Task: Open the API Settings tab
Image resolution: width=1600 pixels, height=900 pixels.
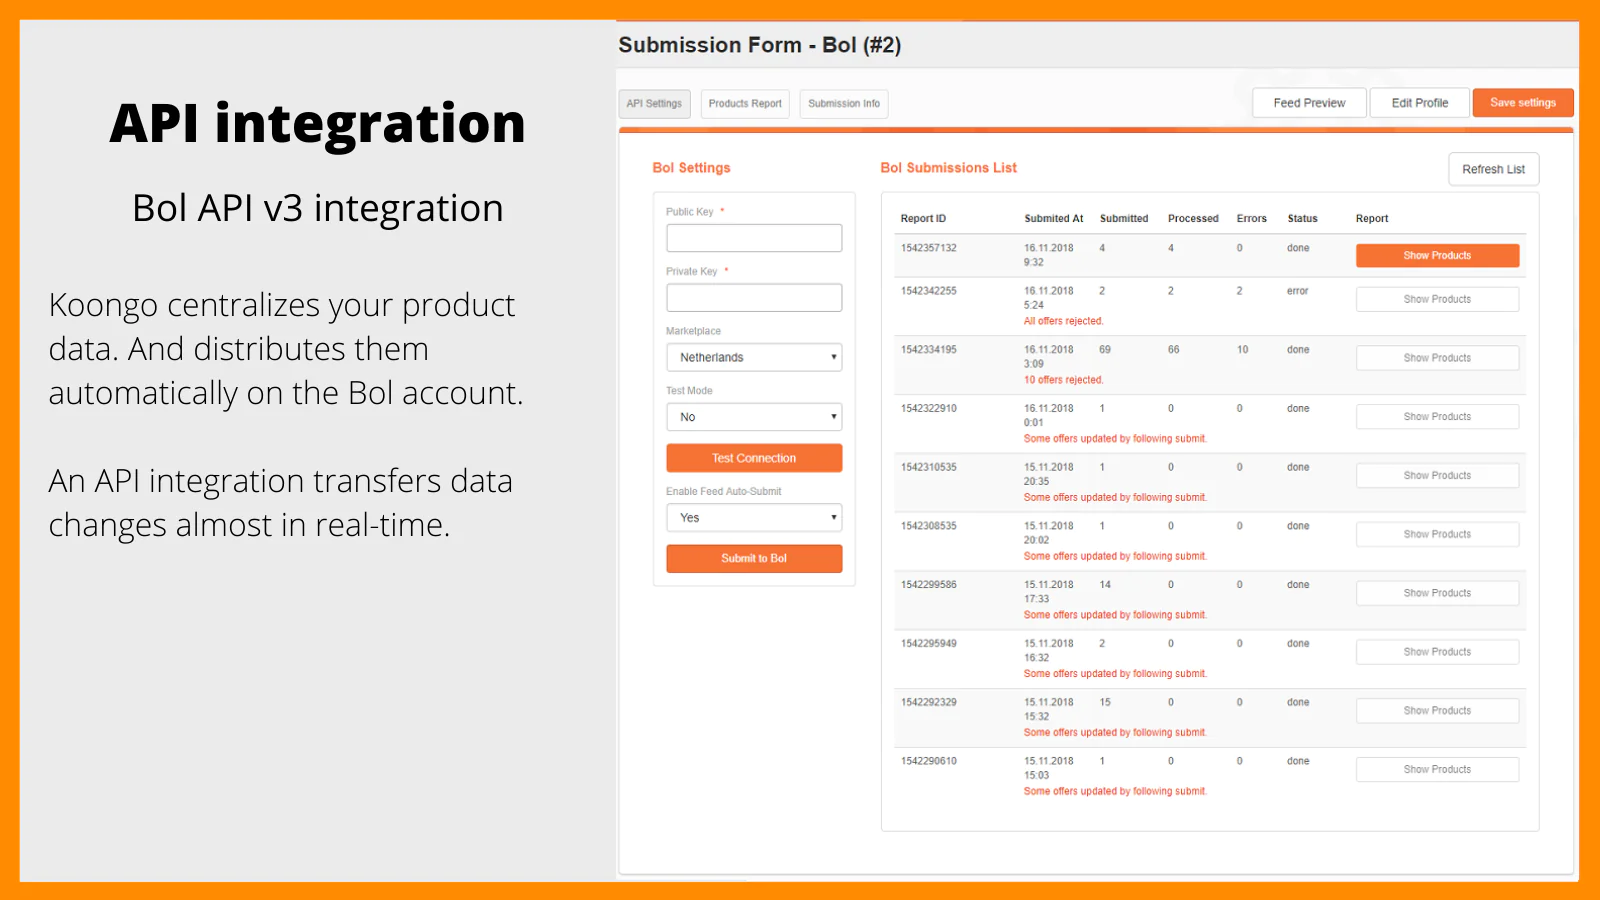Action: (654, 104)
